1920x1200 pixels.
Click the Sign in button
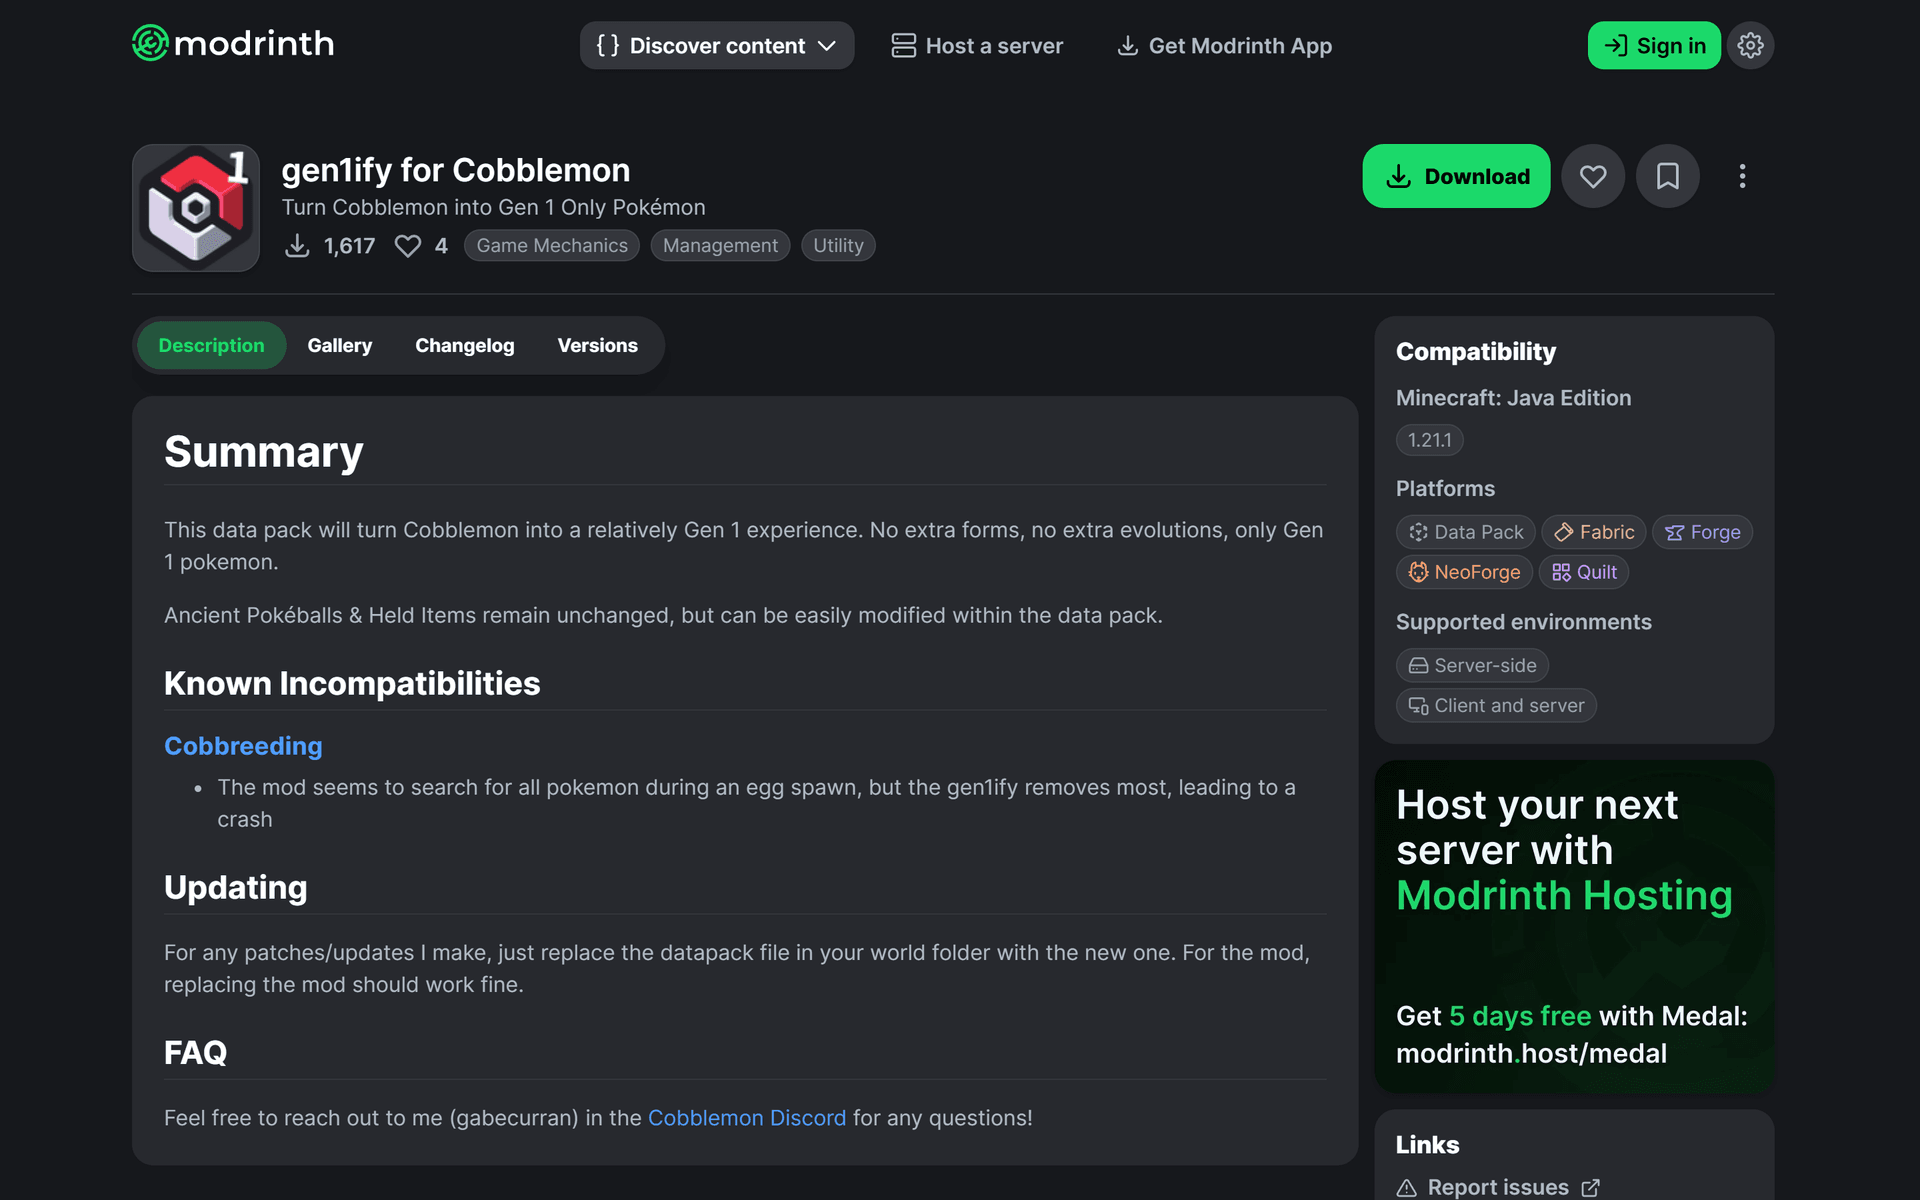pyautogui.click(x=1654, y=45)
